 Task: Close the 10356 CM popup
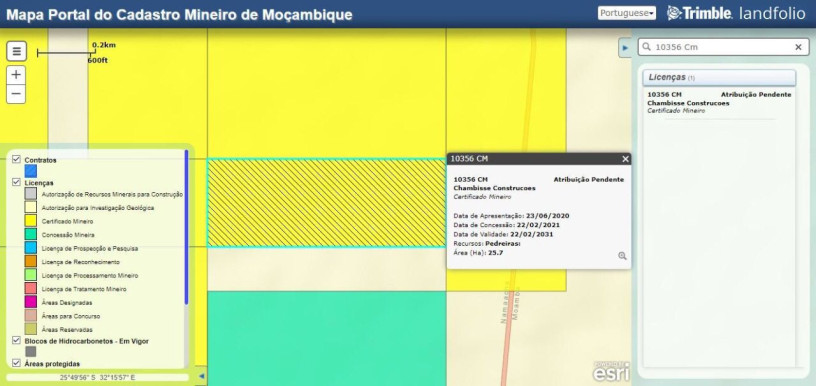point(626,159)
